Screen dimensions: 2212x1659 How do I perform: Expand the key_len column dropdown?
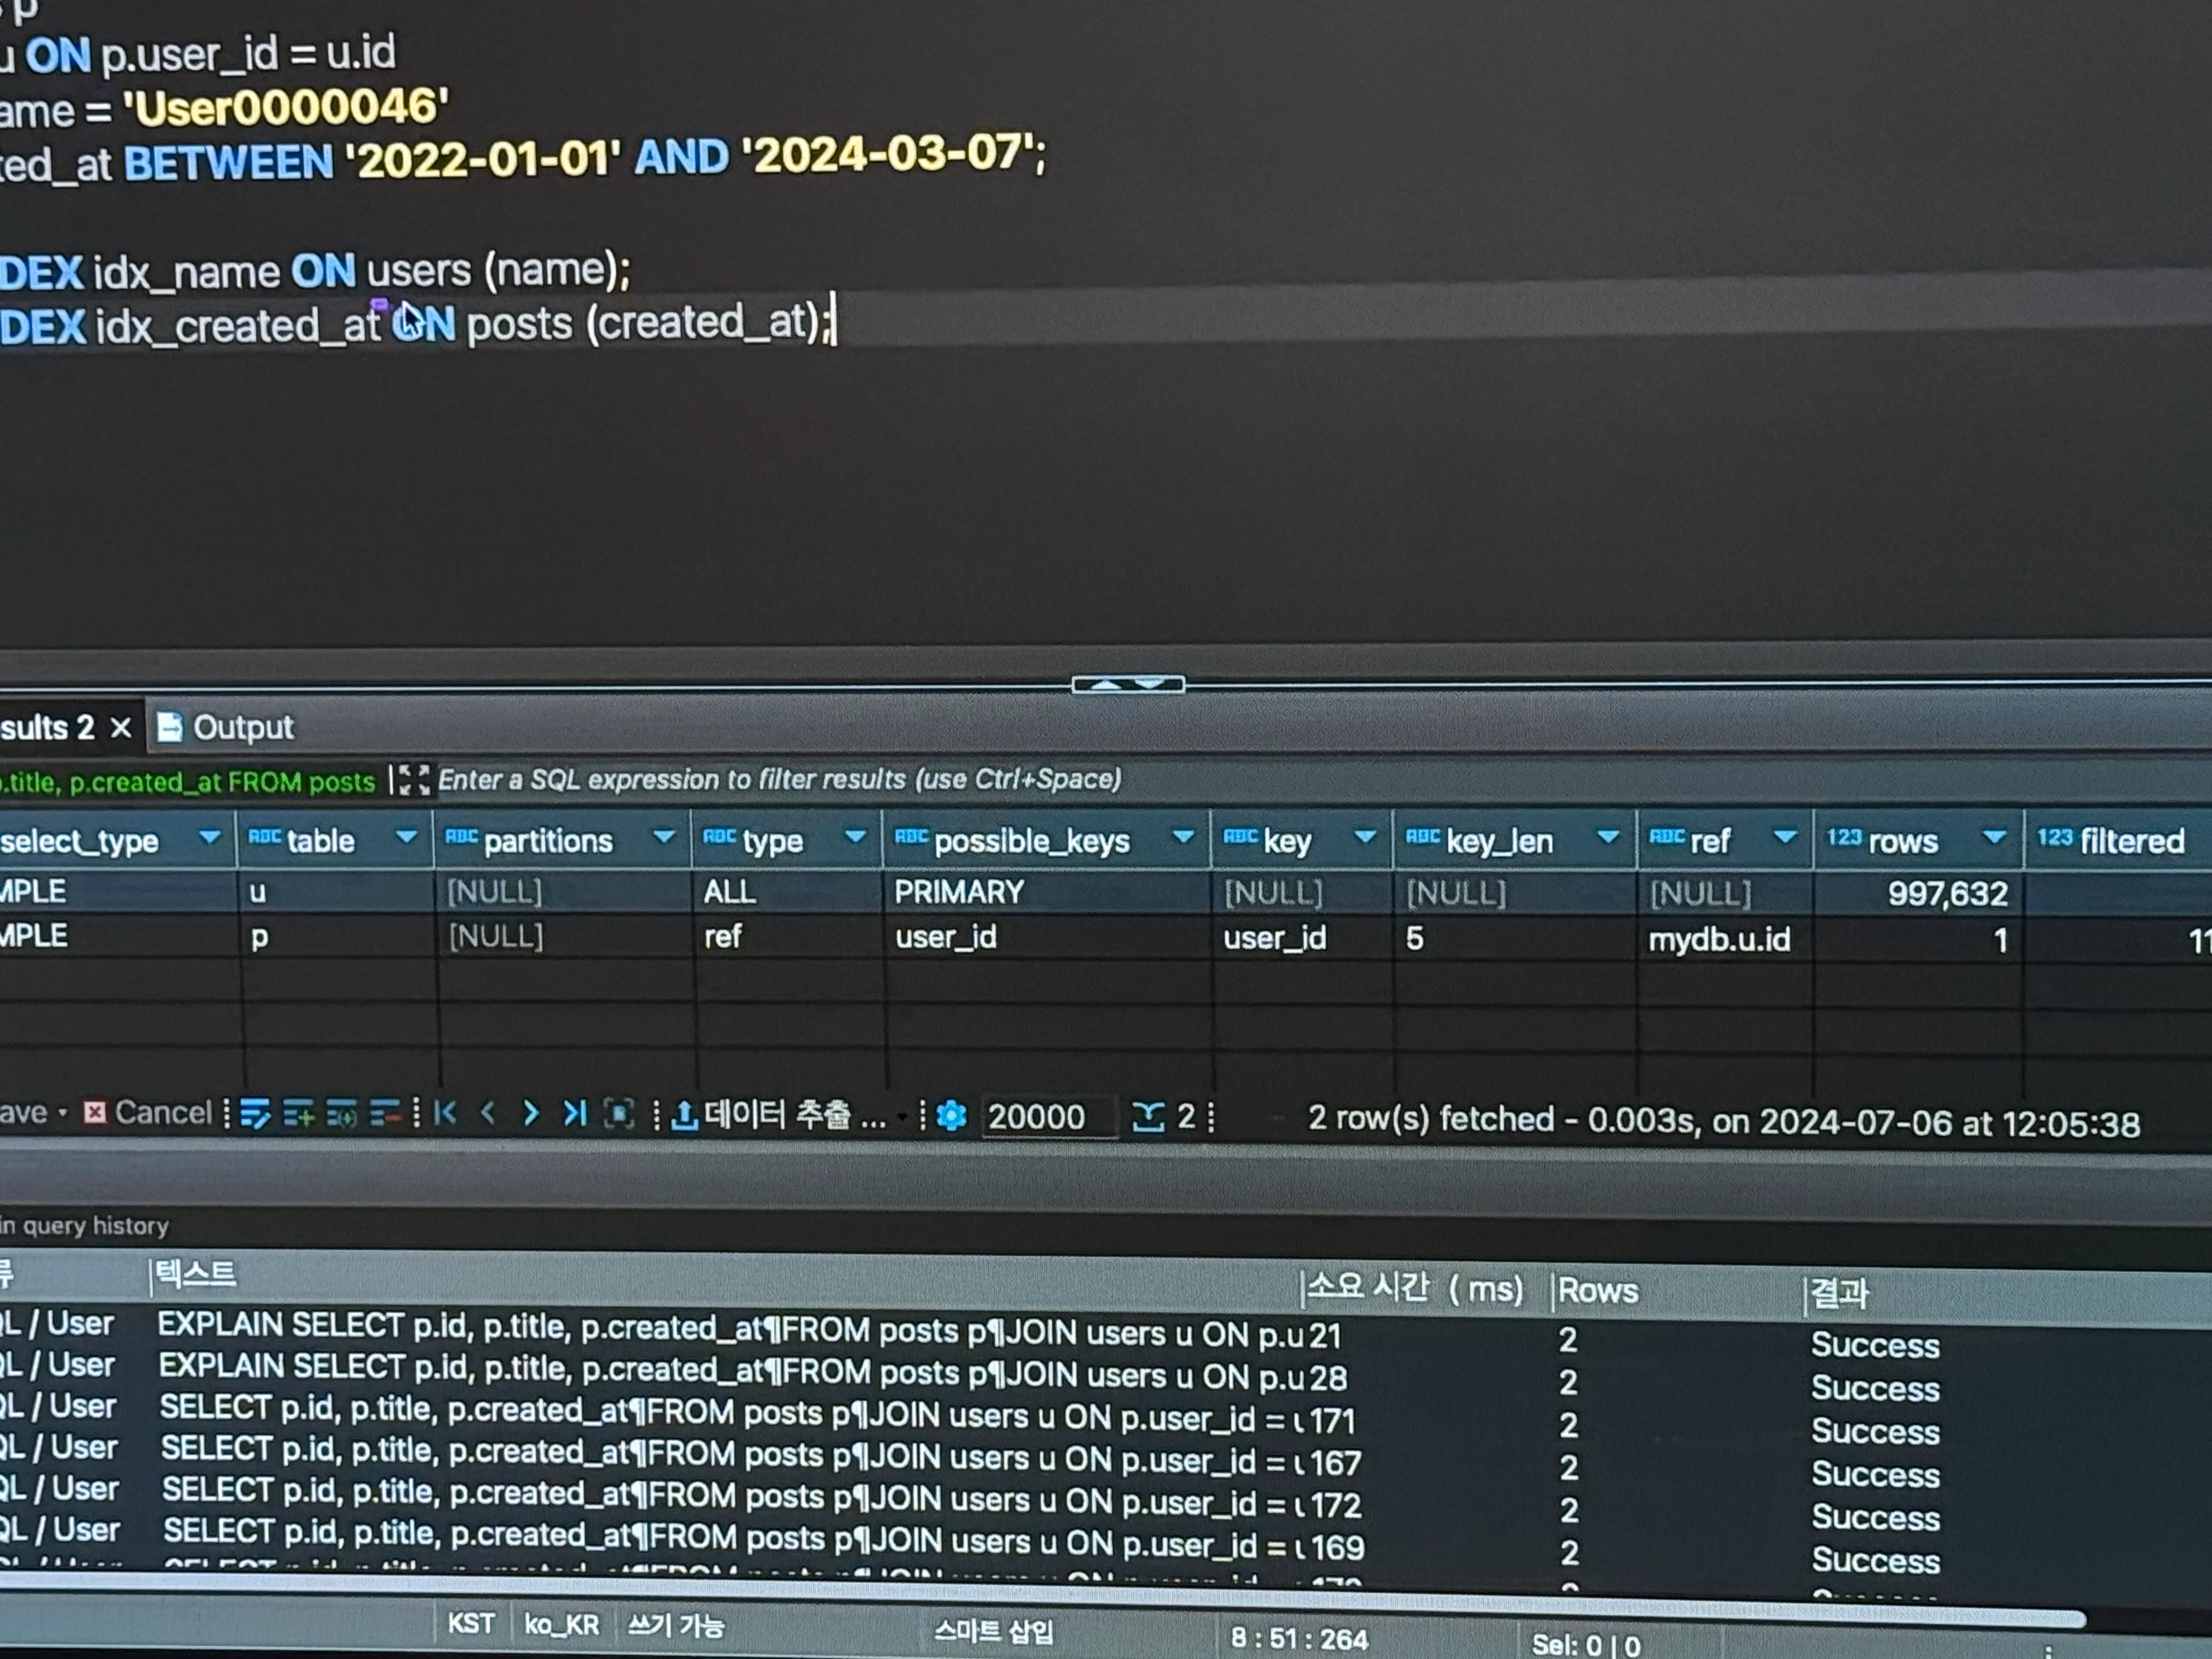click(x=1608, y=837)
